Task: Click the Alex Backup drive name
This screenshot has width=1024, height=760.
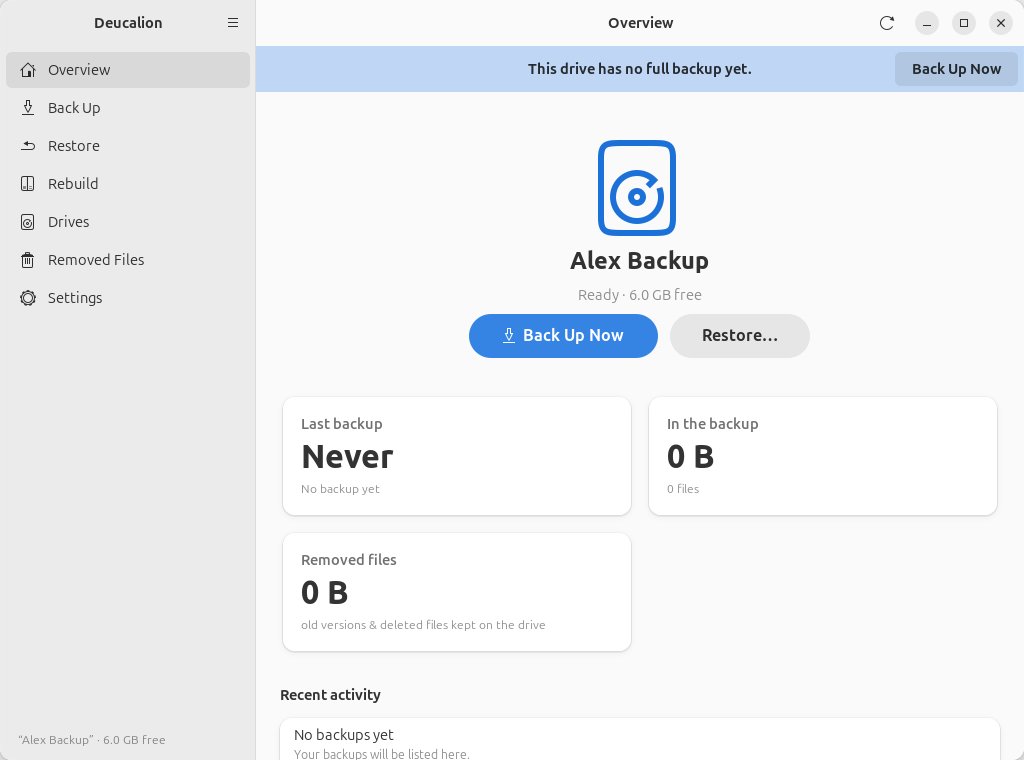Action: [x=639, y=261]
